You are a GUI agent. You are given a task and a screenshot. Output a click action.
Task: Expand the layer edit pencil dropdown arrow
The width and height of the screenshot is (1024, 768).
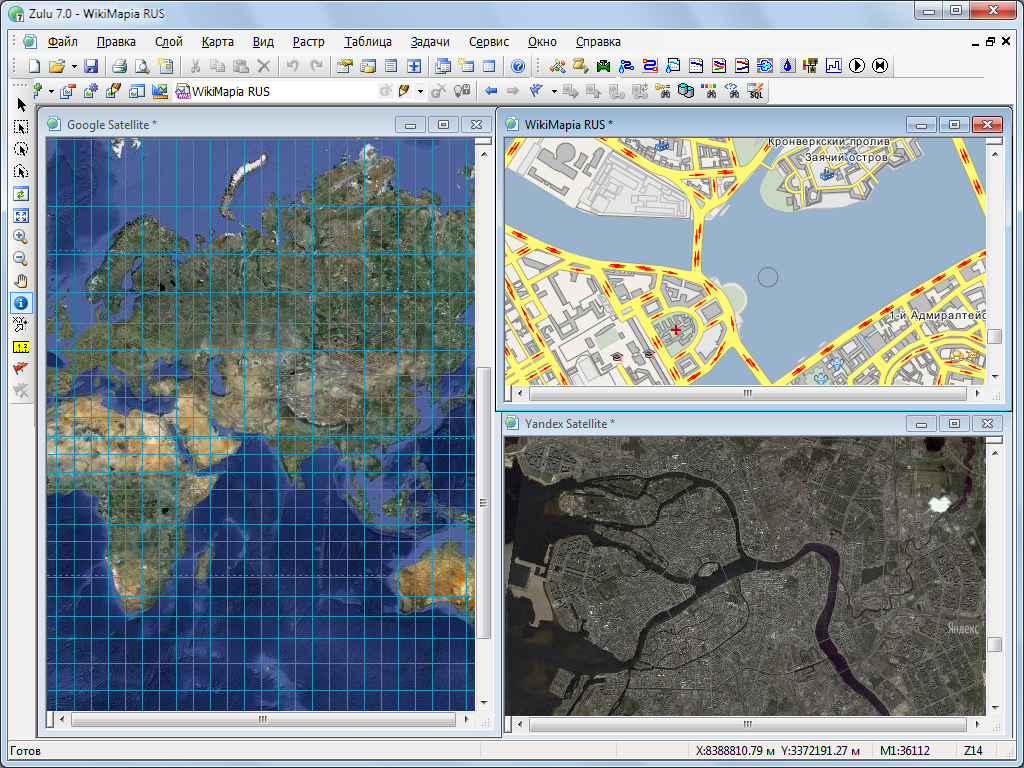tap(420, 92)
